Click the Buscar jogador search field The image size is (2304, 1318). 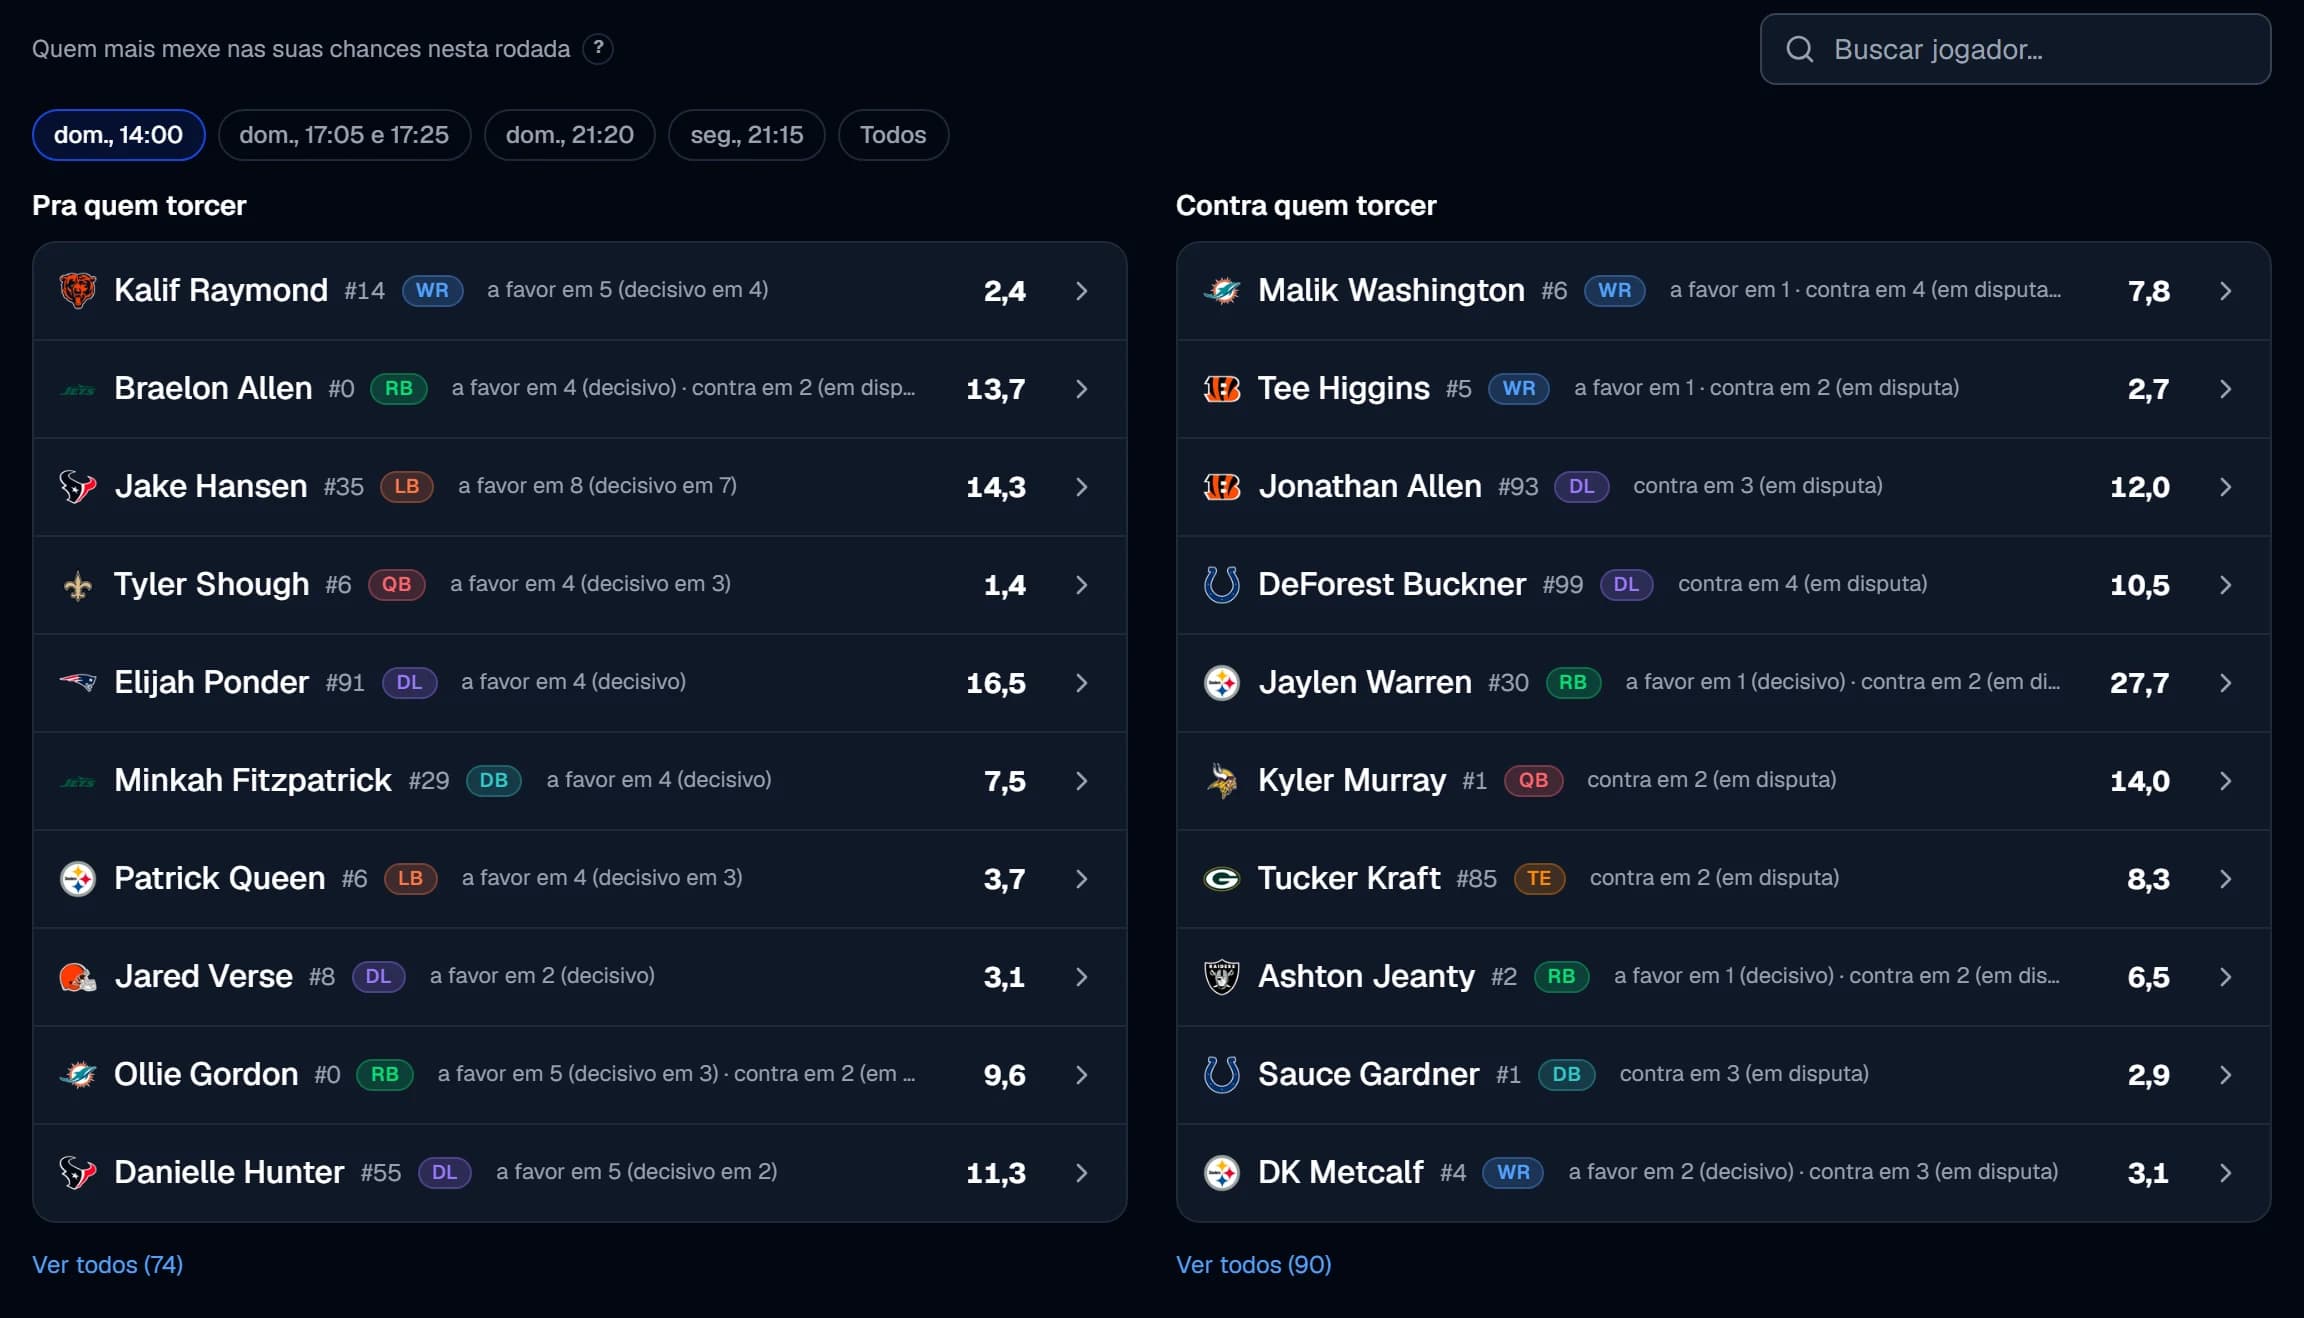(x=2015, y=49)
